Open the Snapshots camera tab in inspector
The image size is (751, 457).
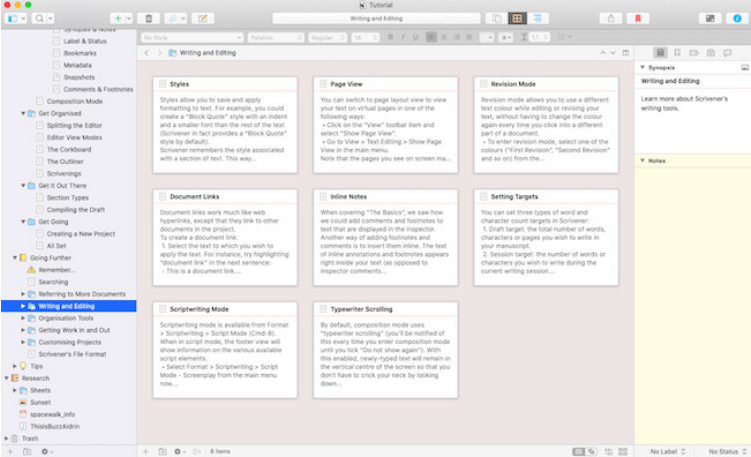click(710, 51)
